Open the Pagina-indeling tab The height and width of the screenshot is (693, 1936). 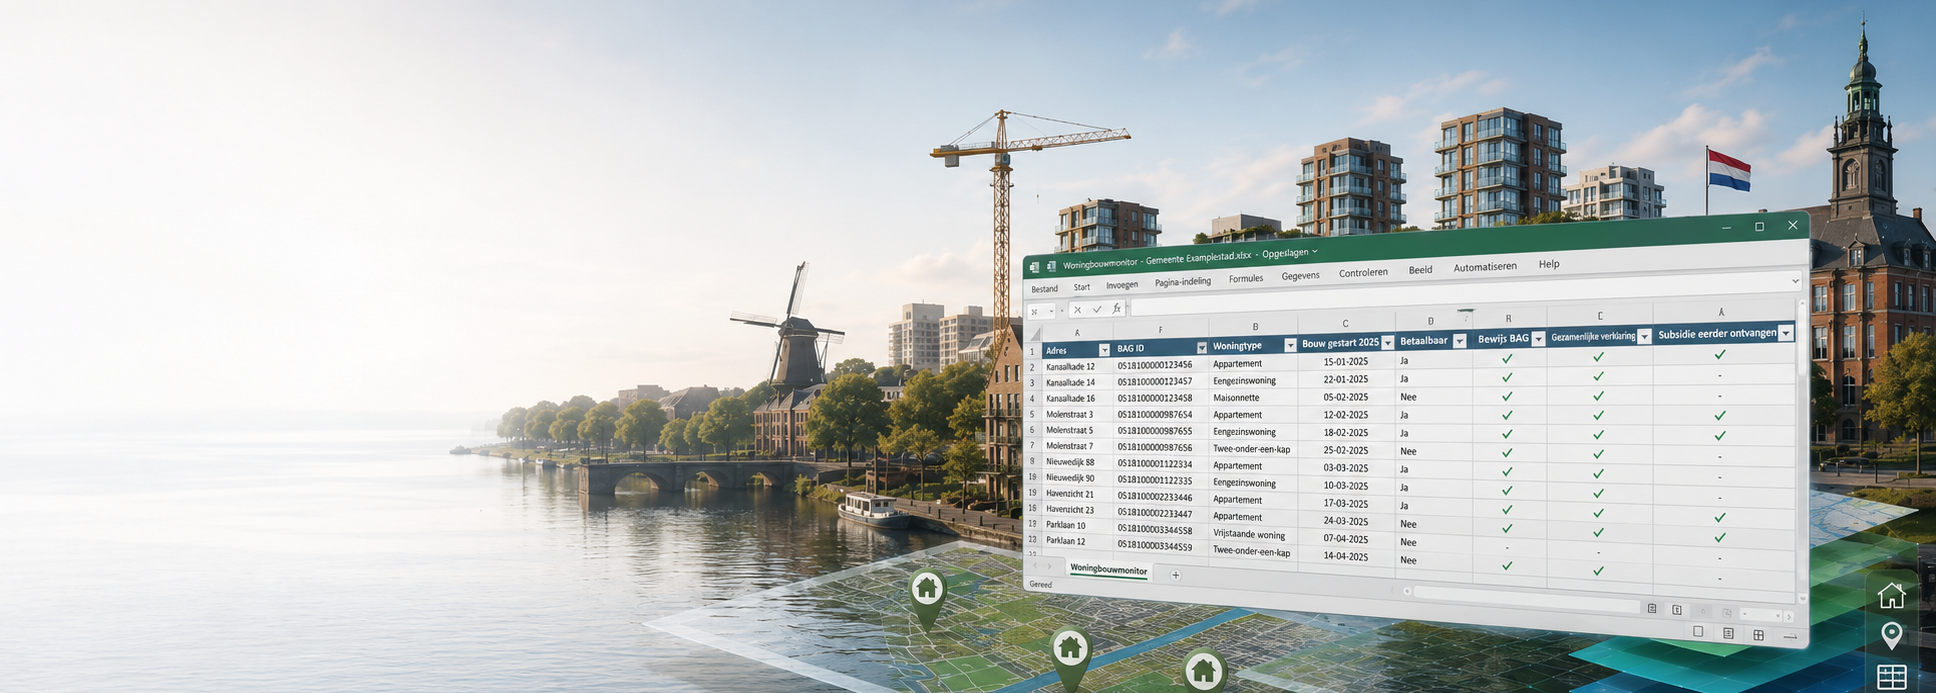click(x=1183, y=282)
